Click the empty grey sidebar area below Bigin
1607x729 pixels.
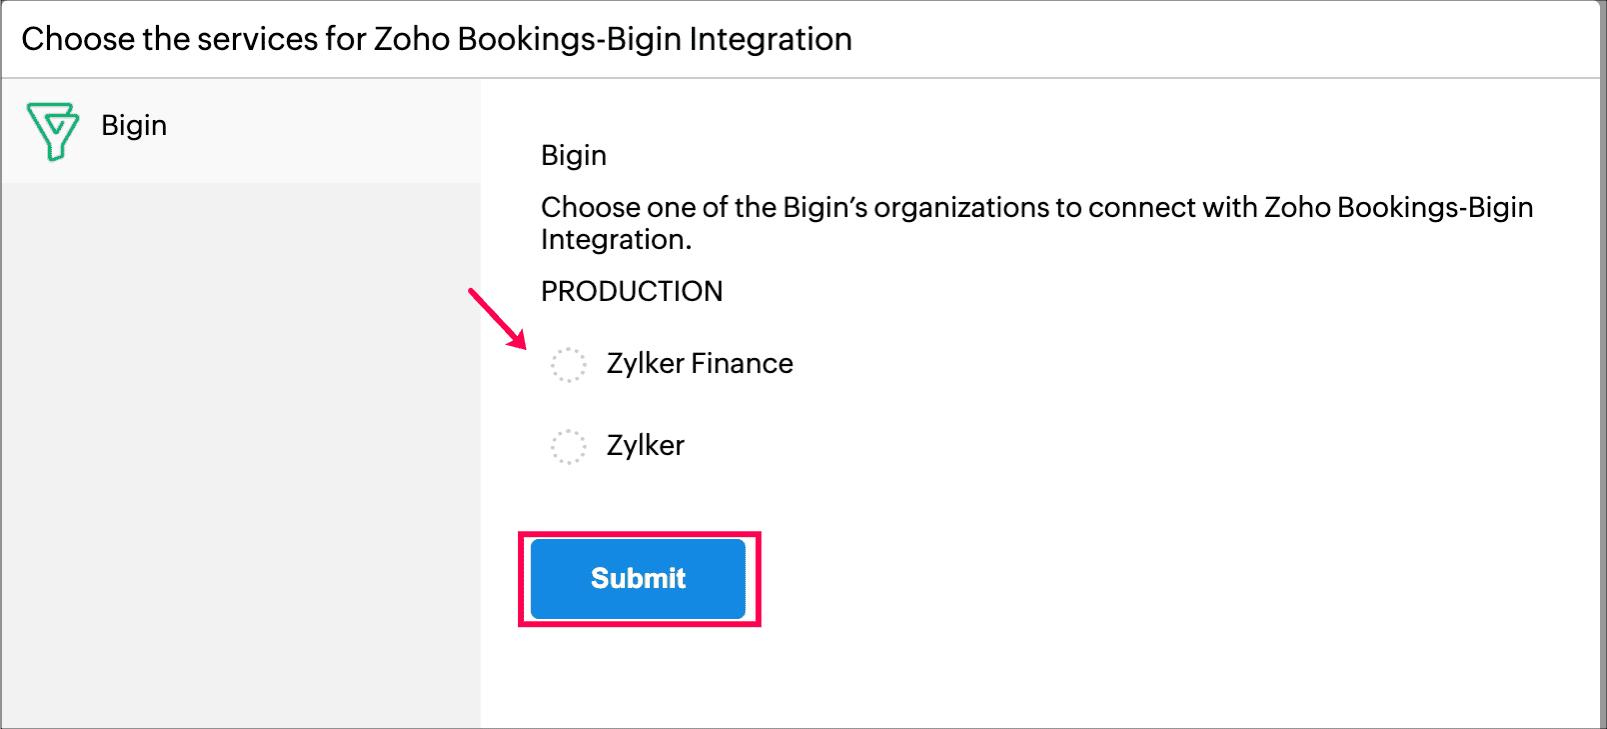click(240, 450)
